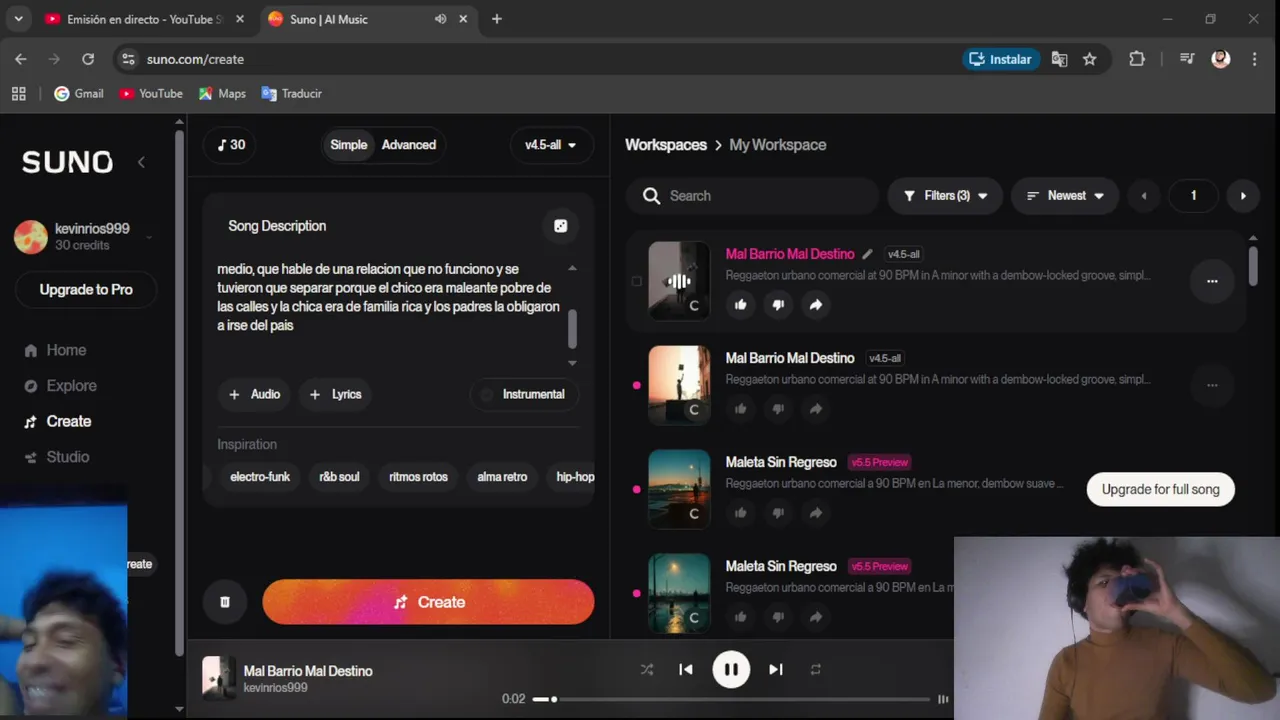This screenshot has height=720, width=1280.
Task: Switch to the YouTube Studio tab
Action: [x=145, y=19]
